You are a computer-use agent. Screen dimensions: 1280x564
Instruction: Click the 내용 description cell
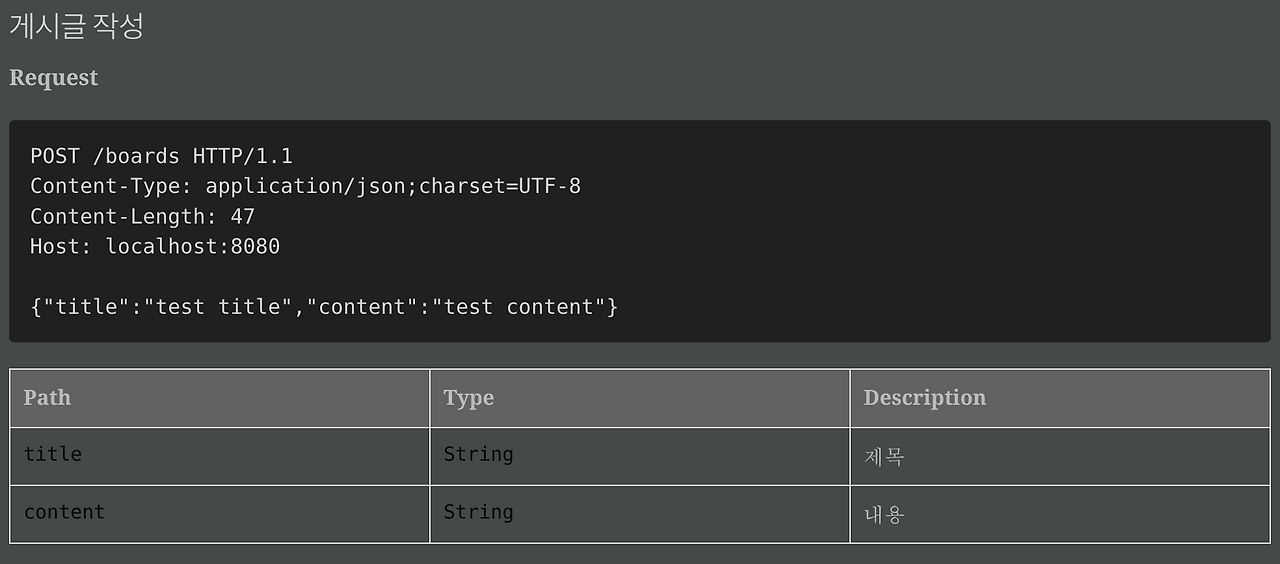[x=884, y=515]
